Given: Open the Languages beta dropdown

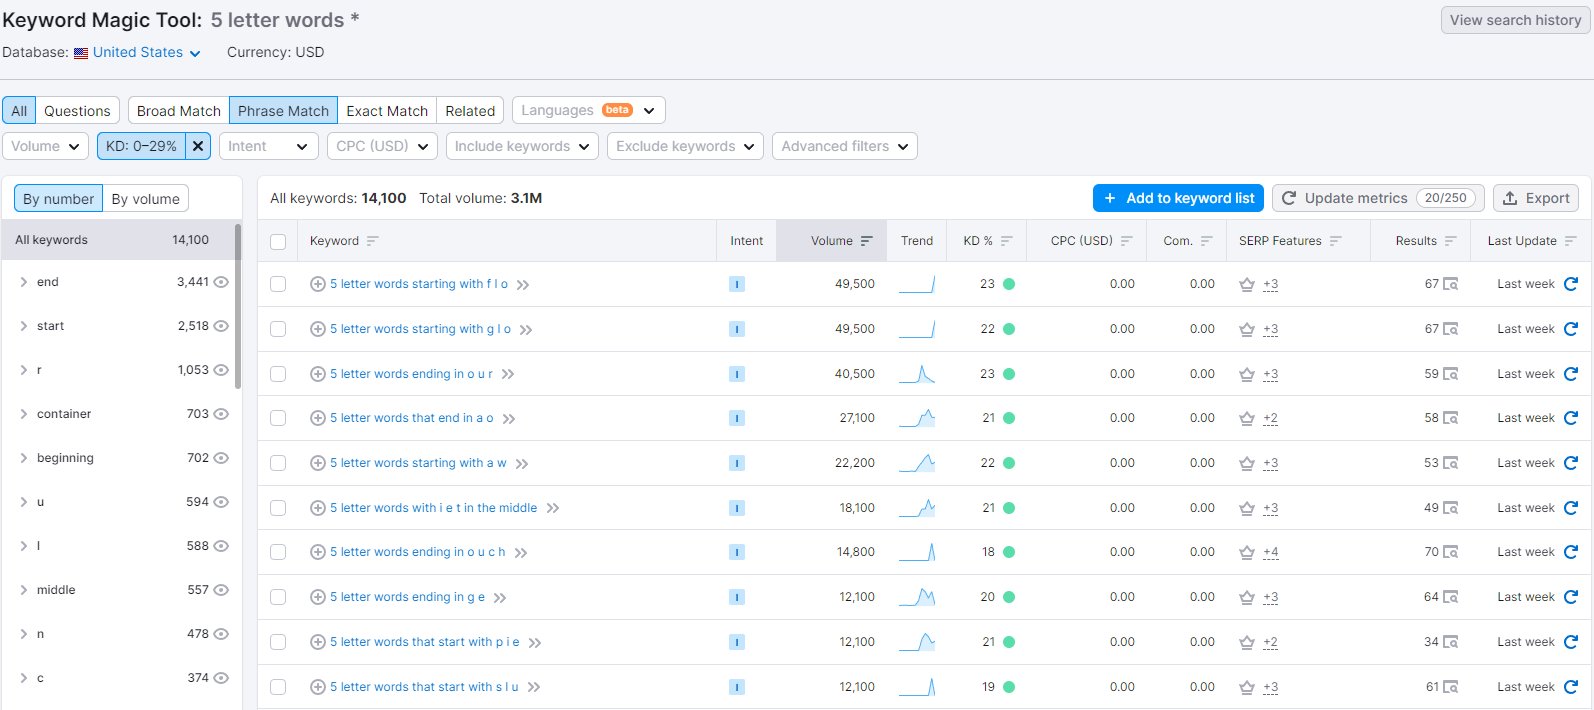Looking at the screenshot, I should pos(588,110).
